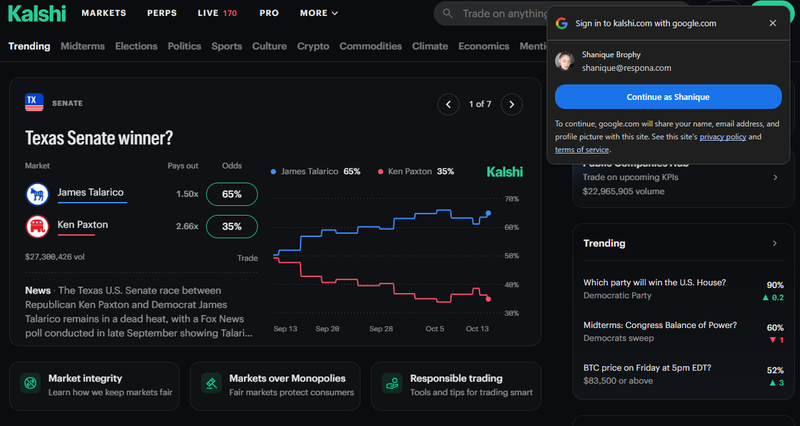Viewport: 800px width, 426px height.
Task: Click Ken Paxton 35% chart legend
Action: point(416,171)
